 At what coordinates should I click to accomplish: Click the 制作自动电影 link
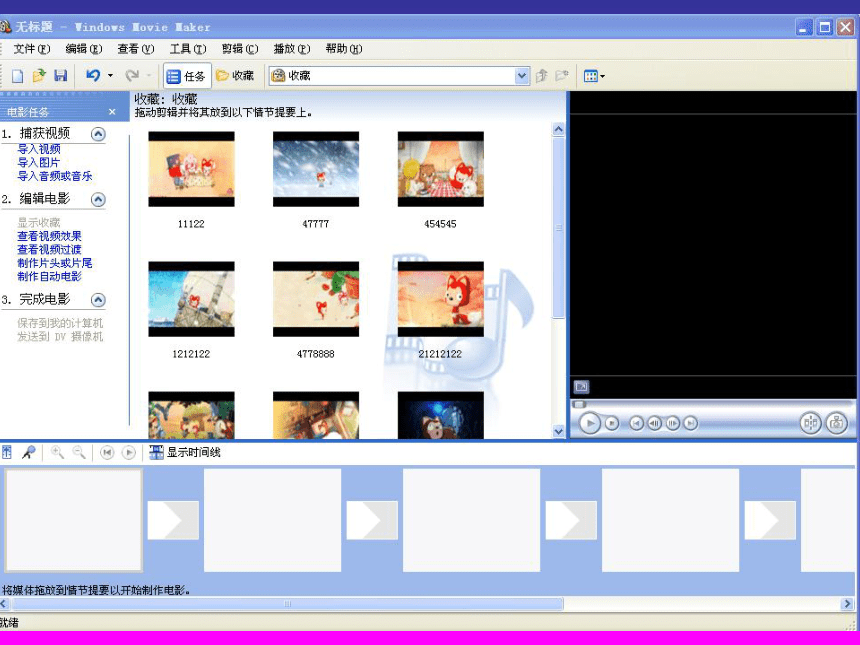pyautogui.click(x=49, y=276)
